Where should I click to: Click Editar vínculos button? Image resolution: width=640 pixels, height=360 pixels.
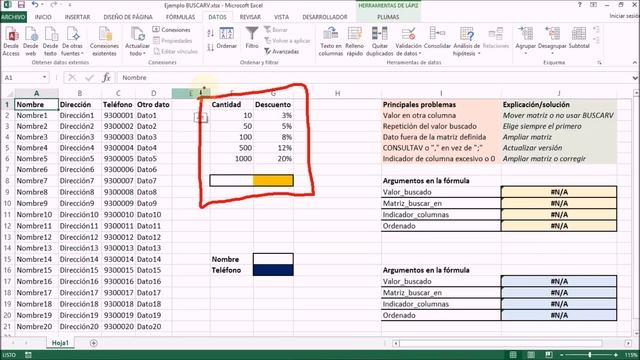tap(176, 51)
